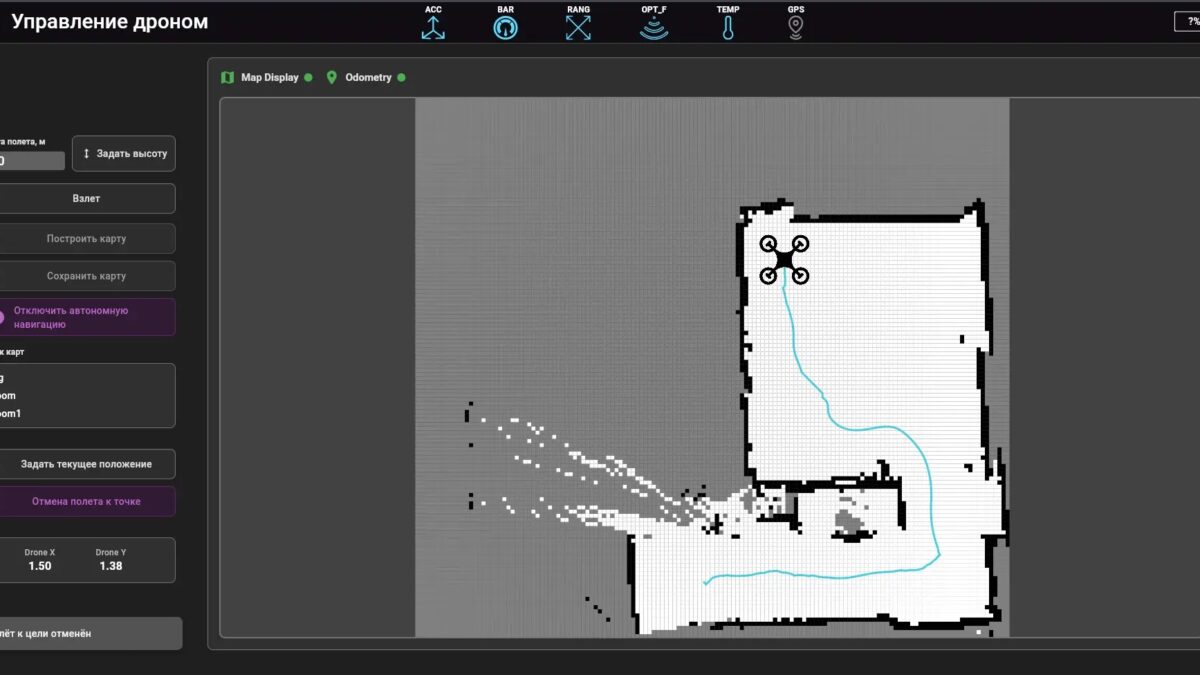The height and width of the screenshot is (675, 1200).
Task: Cancel flight with Отмена полета к точке
Action: click(x=86, y=501)
